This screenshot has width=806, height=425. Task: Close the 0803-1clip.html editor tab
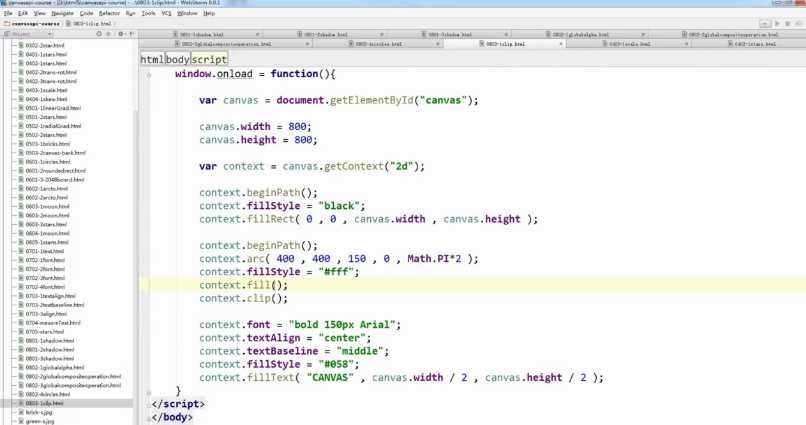561,44
